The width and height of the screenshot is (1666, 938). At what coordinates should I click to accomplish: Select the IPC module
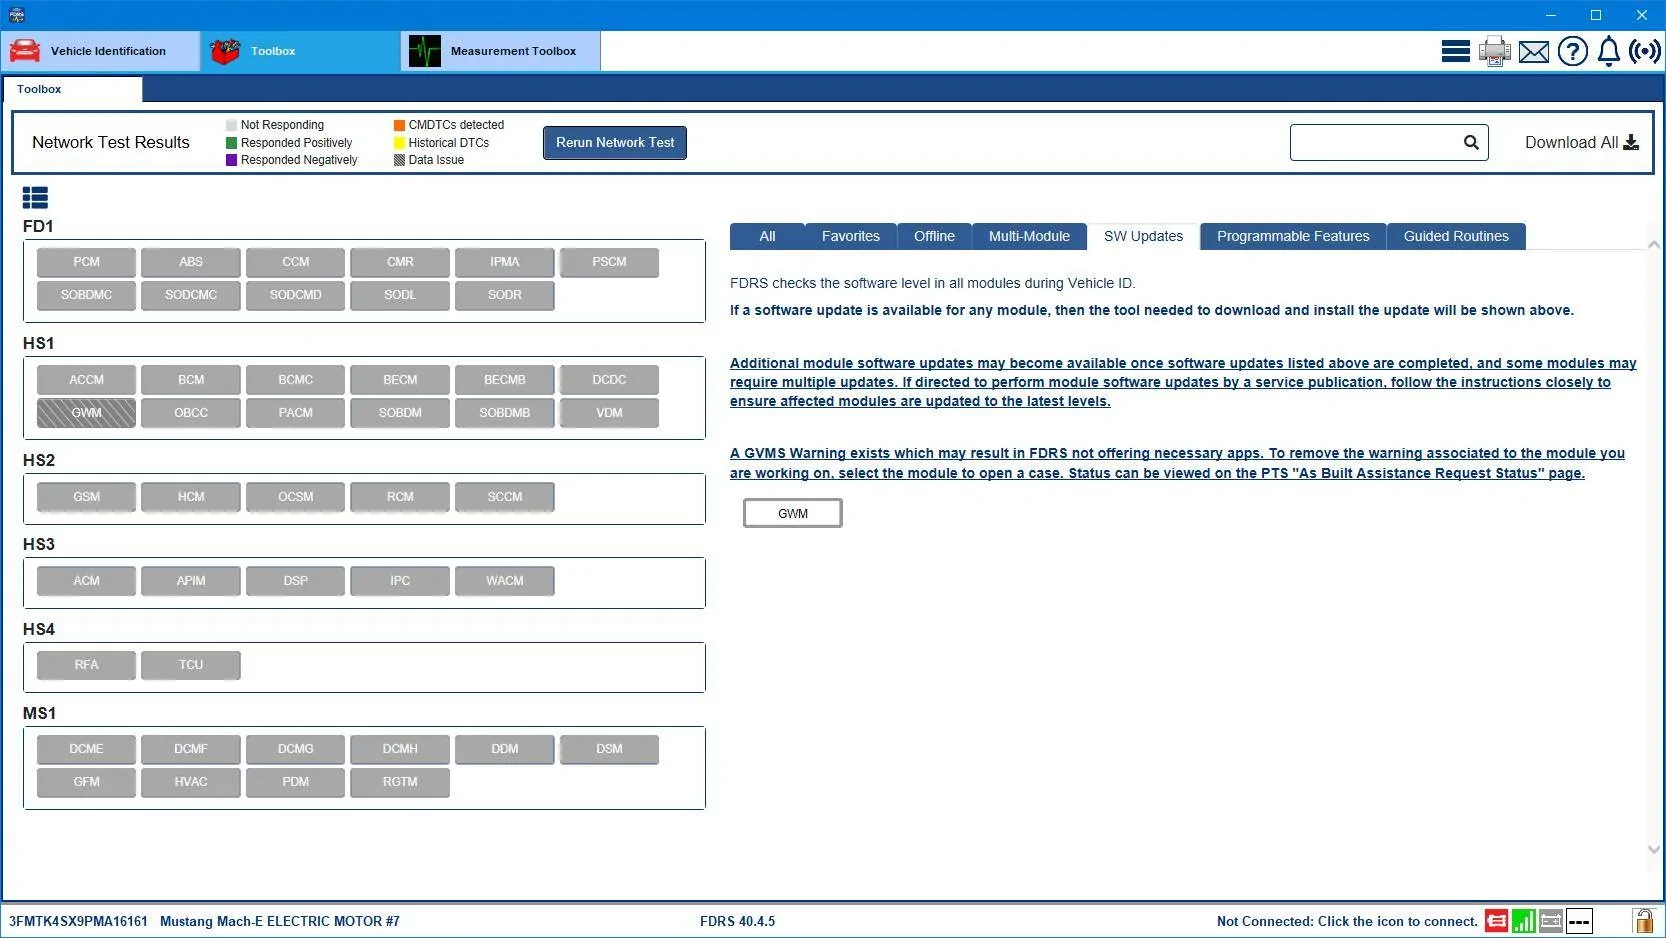[x=400, y=581]
